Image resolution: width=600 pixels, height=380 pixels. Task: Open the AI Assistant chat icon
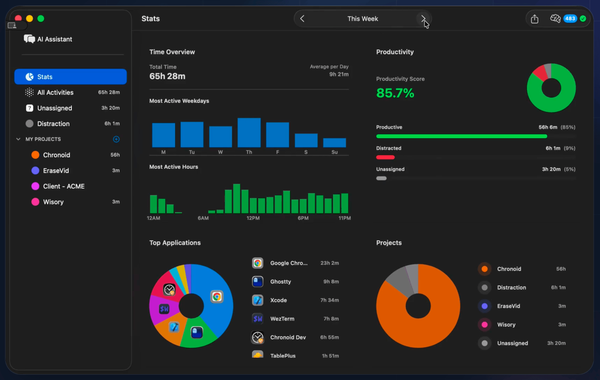pos(29,39)
